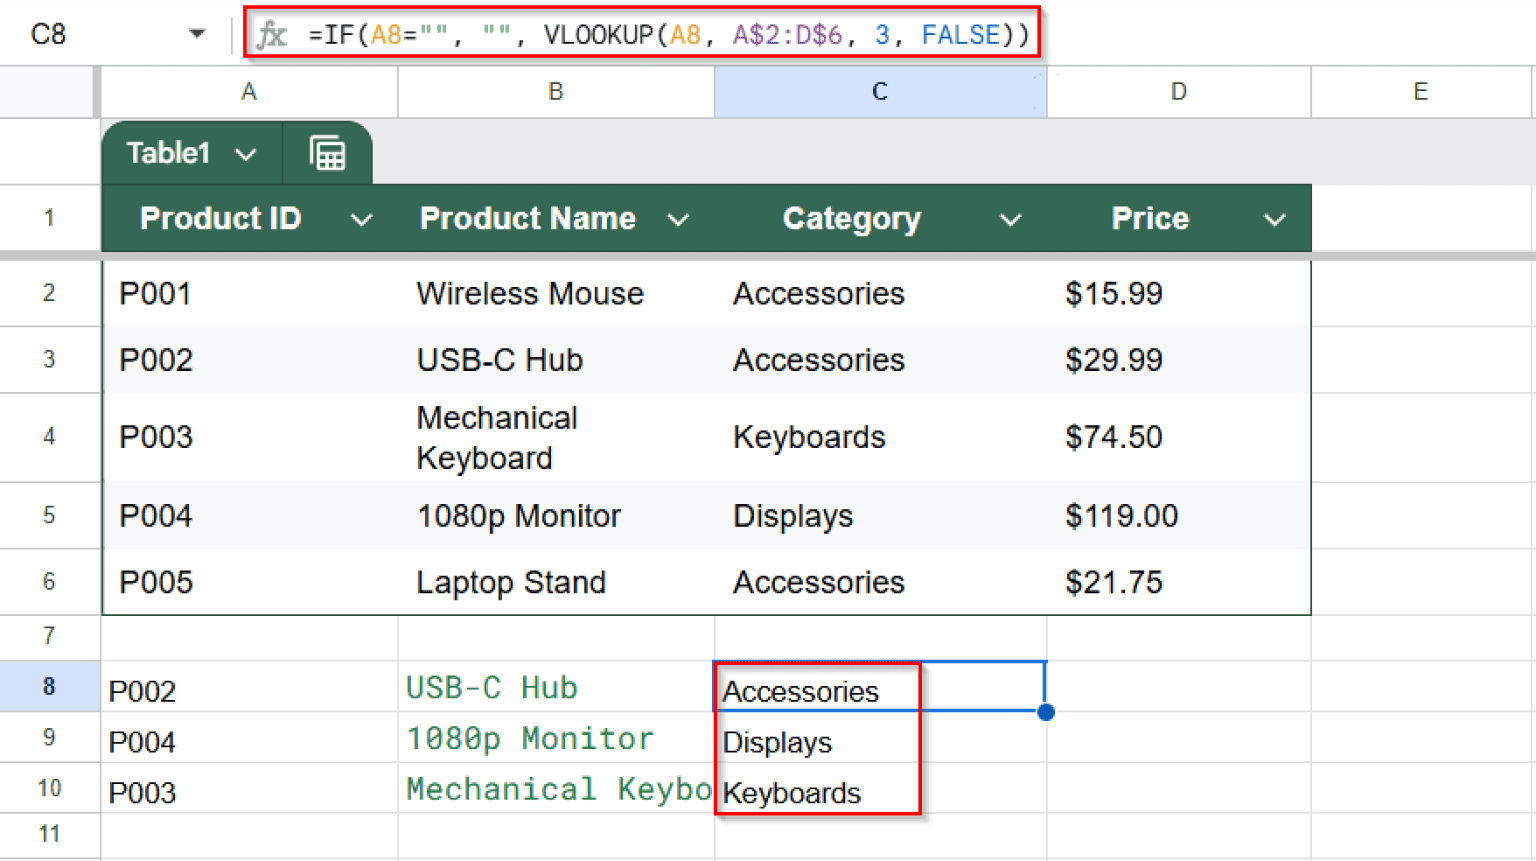
Task: Select the cell containing Wireless Mouse
Action: [x=530, y=293]
